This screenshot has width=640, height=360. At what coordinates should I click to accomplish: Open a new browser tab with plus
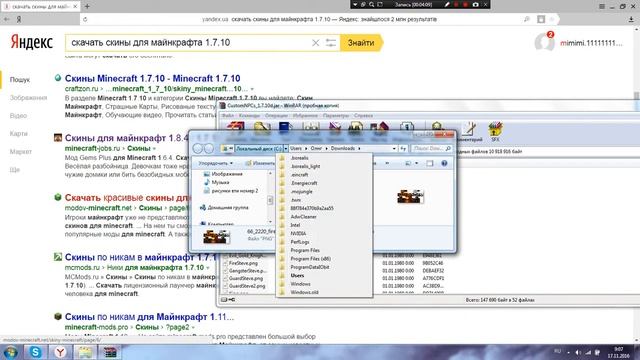pyautogui.click(x=87, y=6)
